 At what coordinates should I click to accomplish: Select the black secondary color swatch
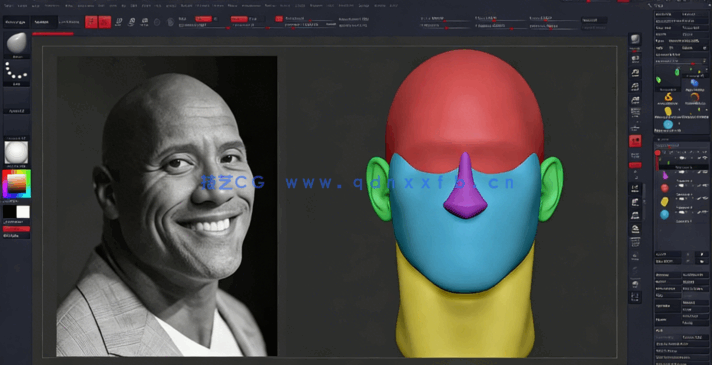pyautogui.click(x=10, y=212)
